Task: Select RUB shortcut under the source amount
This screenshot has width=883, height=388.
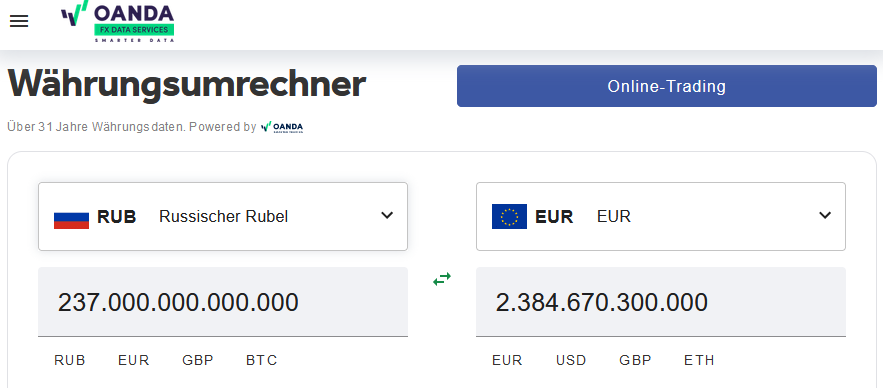Action: click(x=70, y=360)
